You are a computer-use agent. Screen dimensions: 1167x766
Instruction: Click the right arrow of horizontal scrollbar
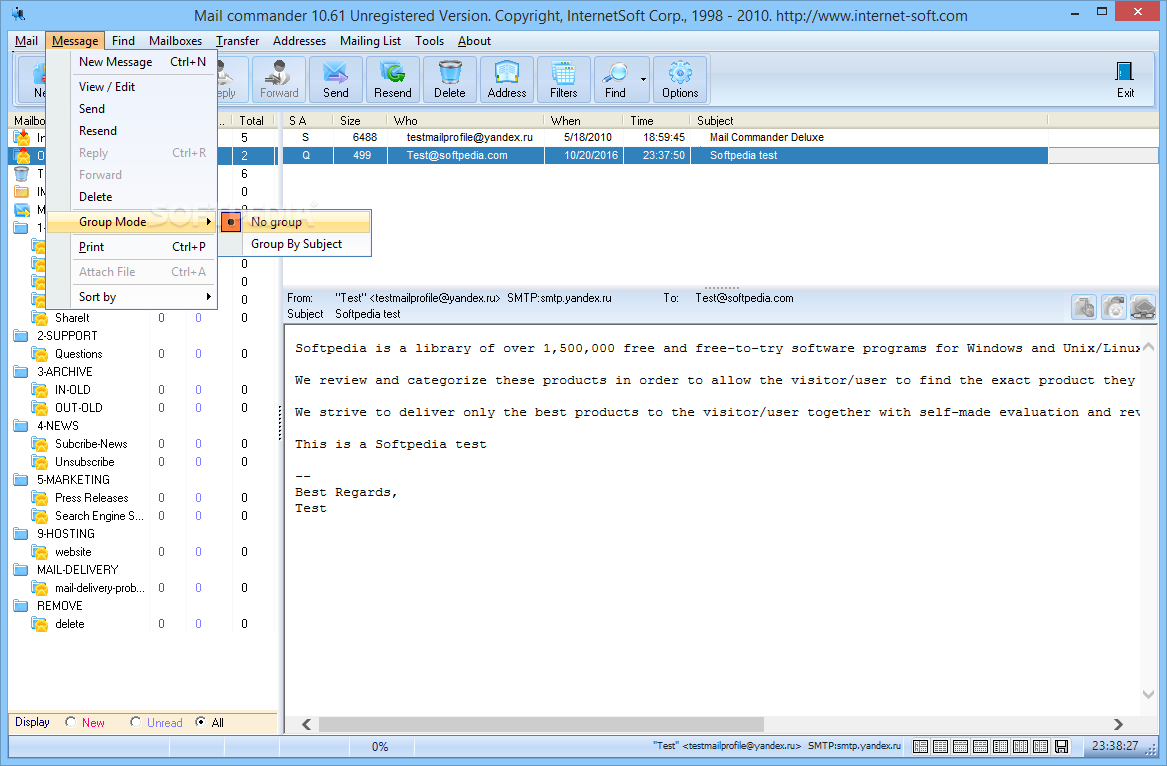pyautogui.click(x=1118, y=724)
